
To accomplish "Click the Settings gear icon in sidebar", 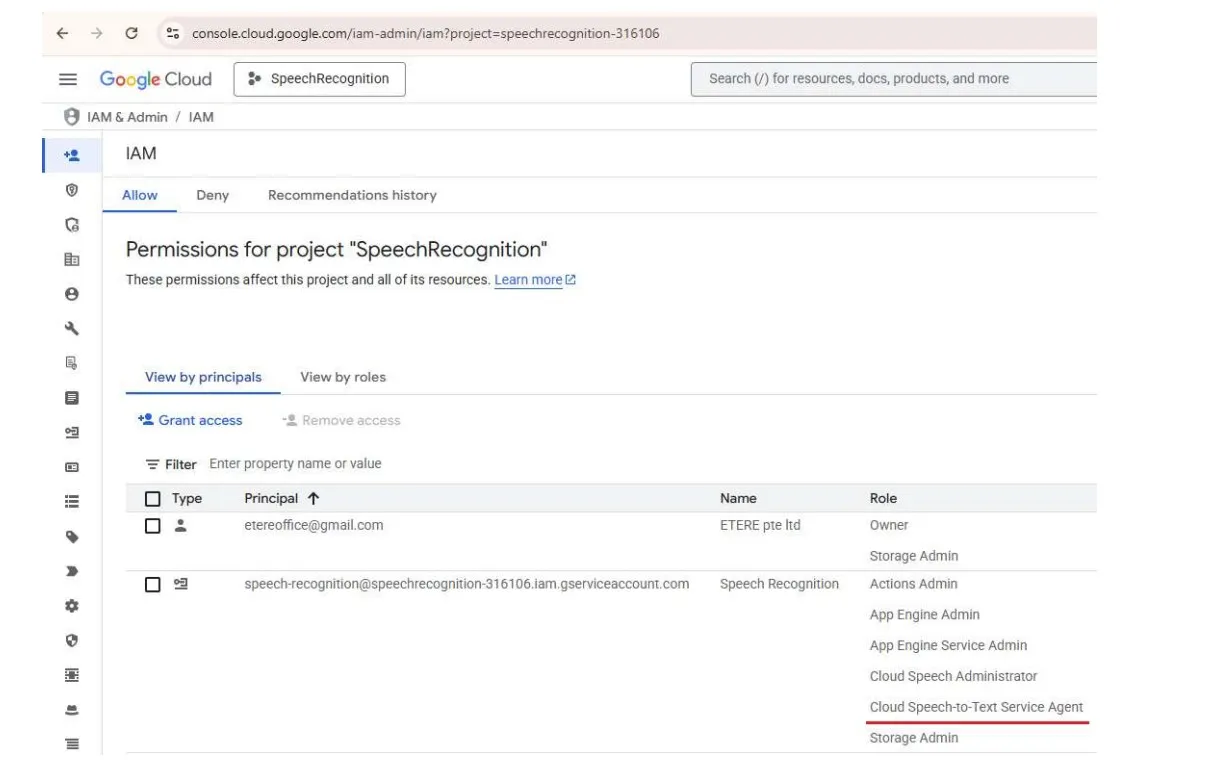I will pos(71,606).
